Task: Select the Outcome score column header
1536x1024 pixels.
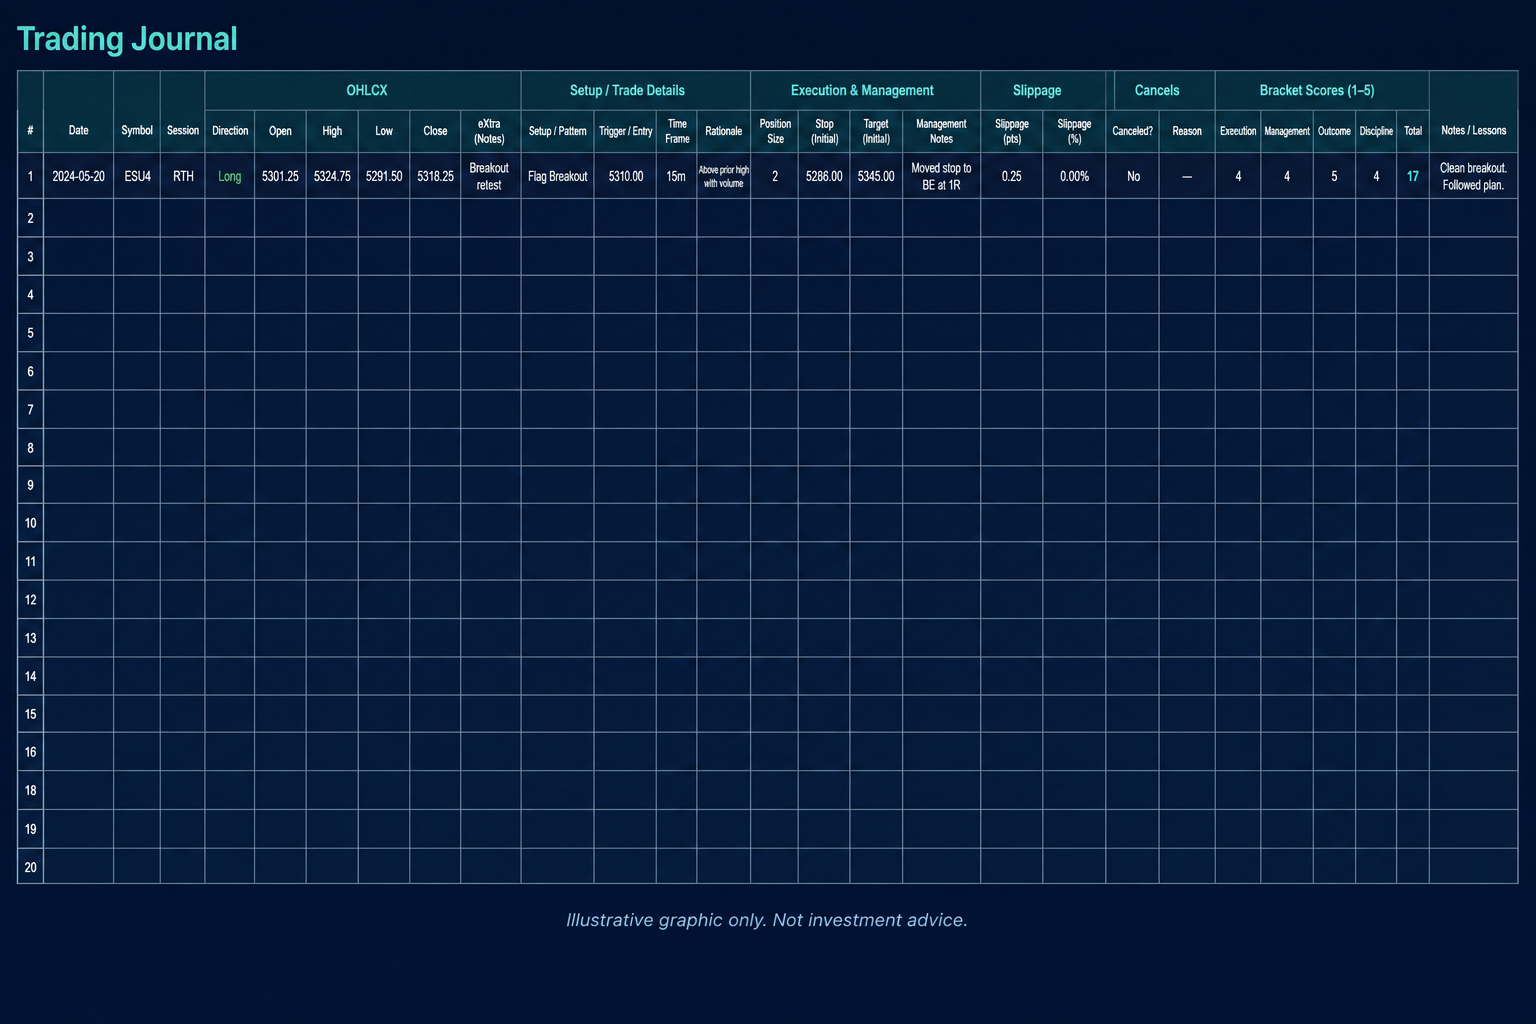Action: point(1334,131)
